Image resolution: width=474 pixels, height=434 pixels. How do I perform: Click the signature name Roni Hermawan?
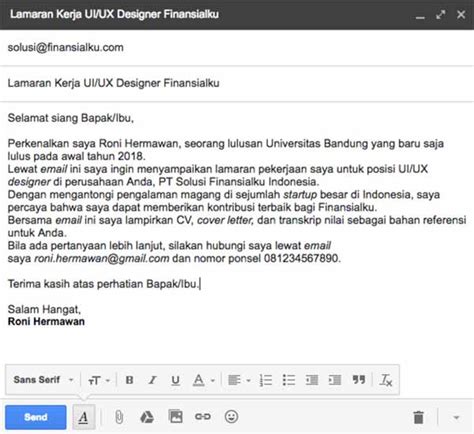tap(46, 322)
